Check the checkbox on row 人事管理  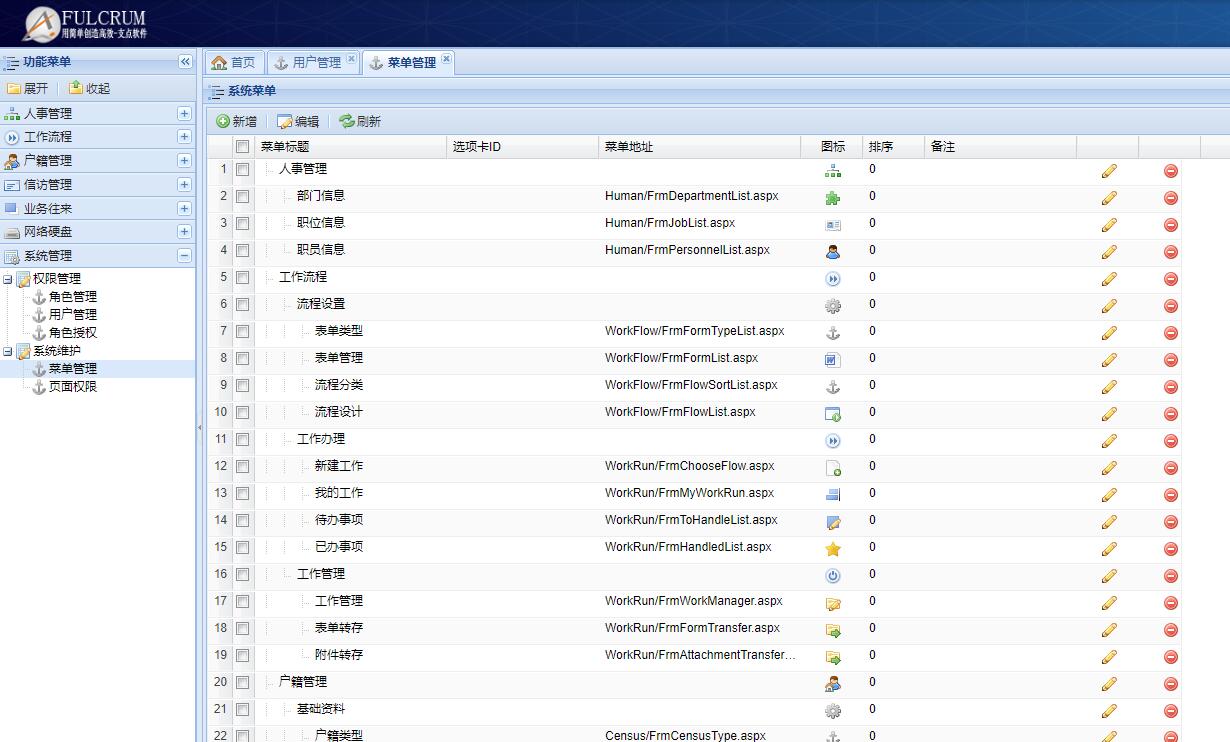[241, 169]
